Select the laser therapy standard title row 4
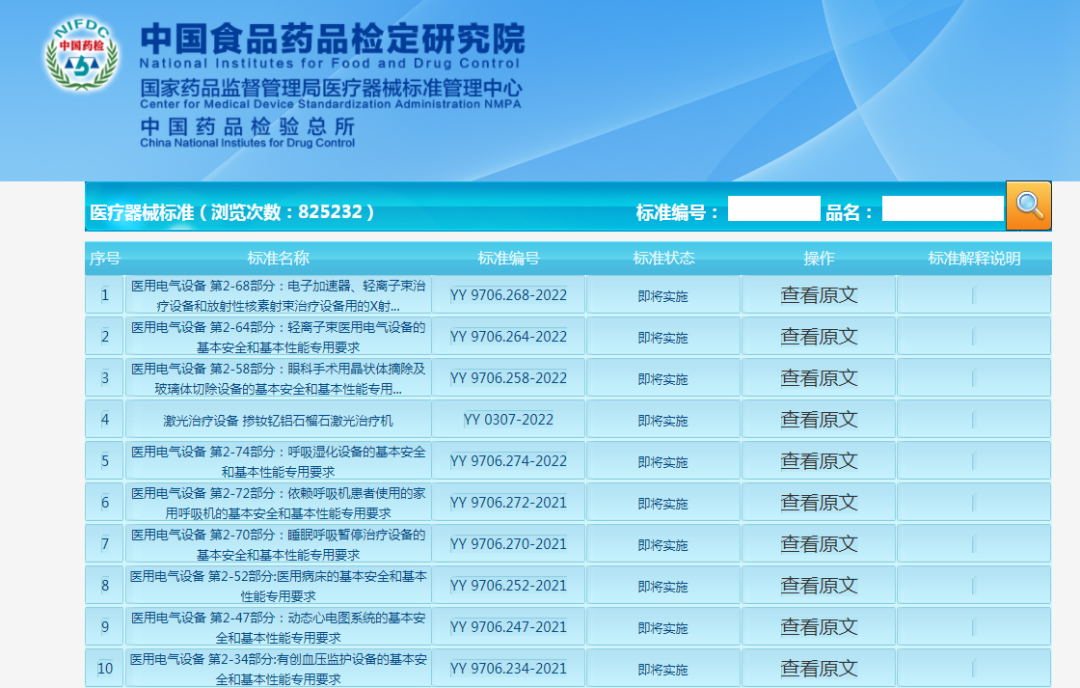Viewport: 1080px width, 688px height. point(277,419)
